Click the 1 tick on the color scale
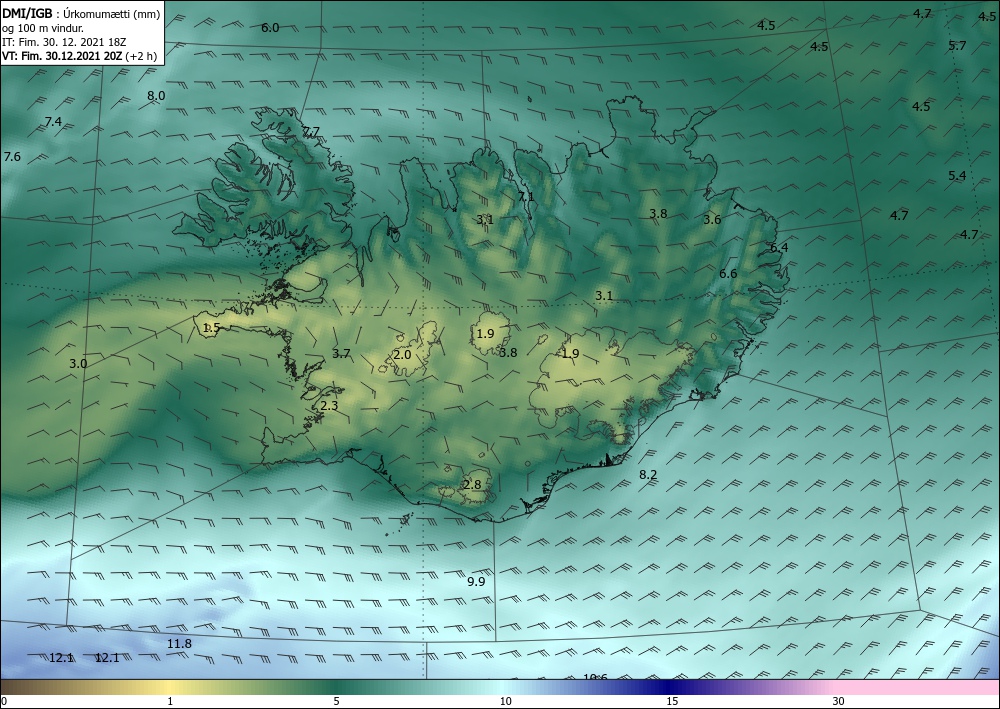This screenshot has height=709, width=1000. pos(170,701)
